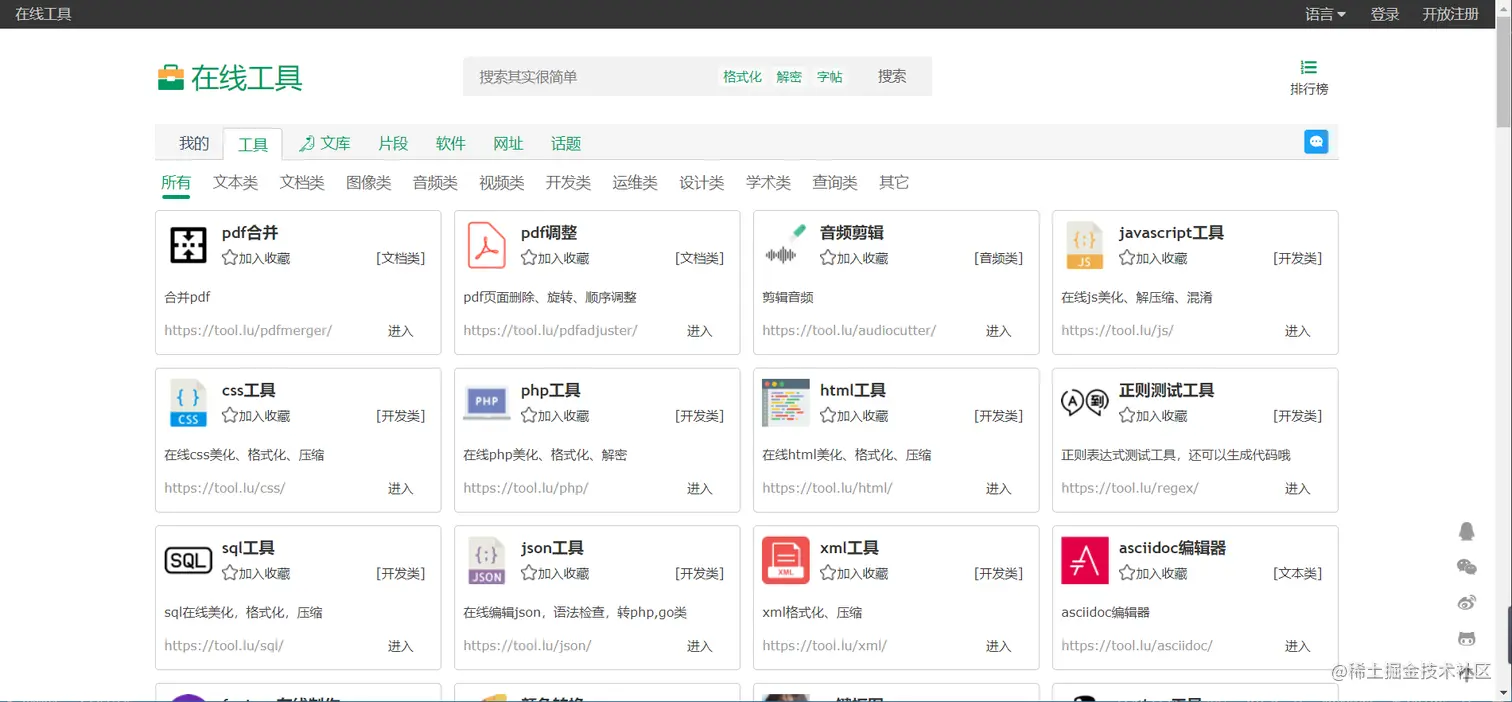Filter by 图像类 category

369,183
